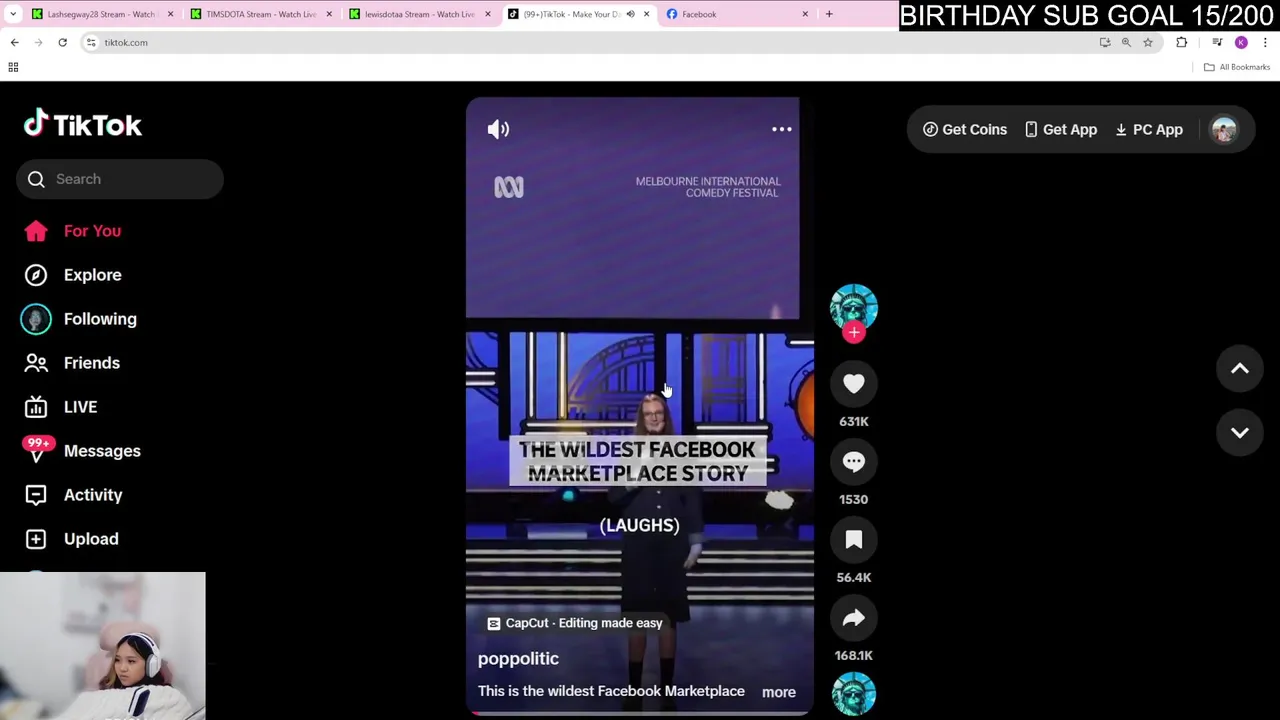
Task: Expand video description with more
Action: coord(779,692)
